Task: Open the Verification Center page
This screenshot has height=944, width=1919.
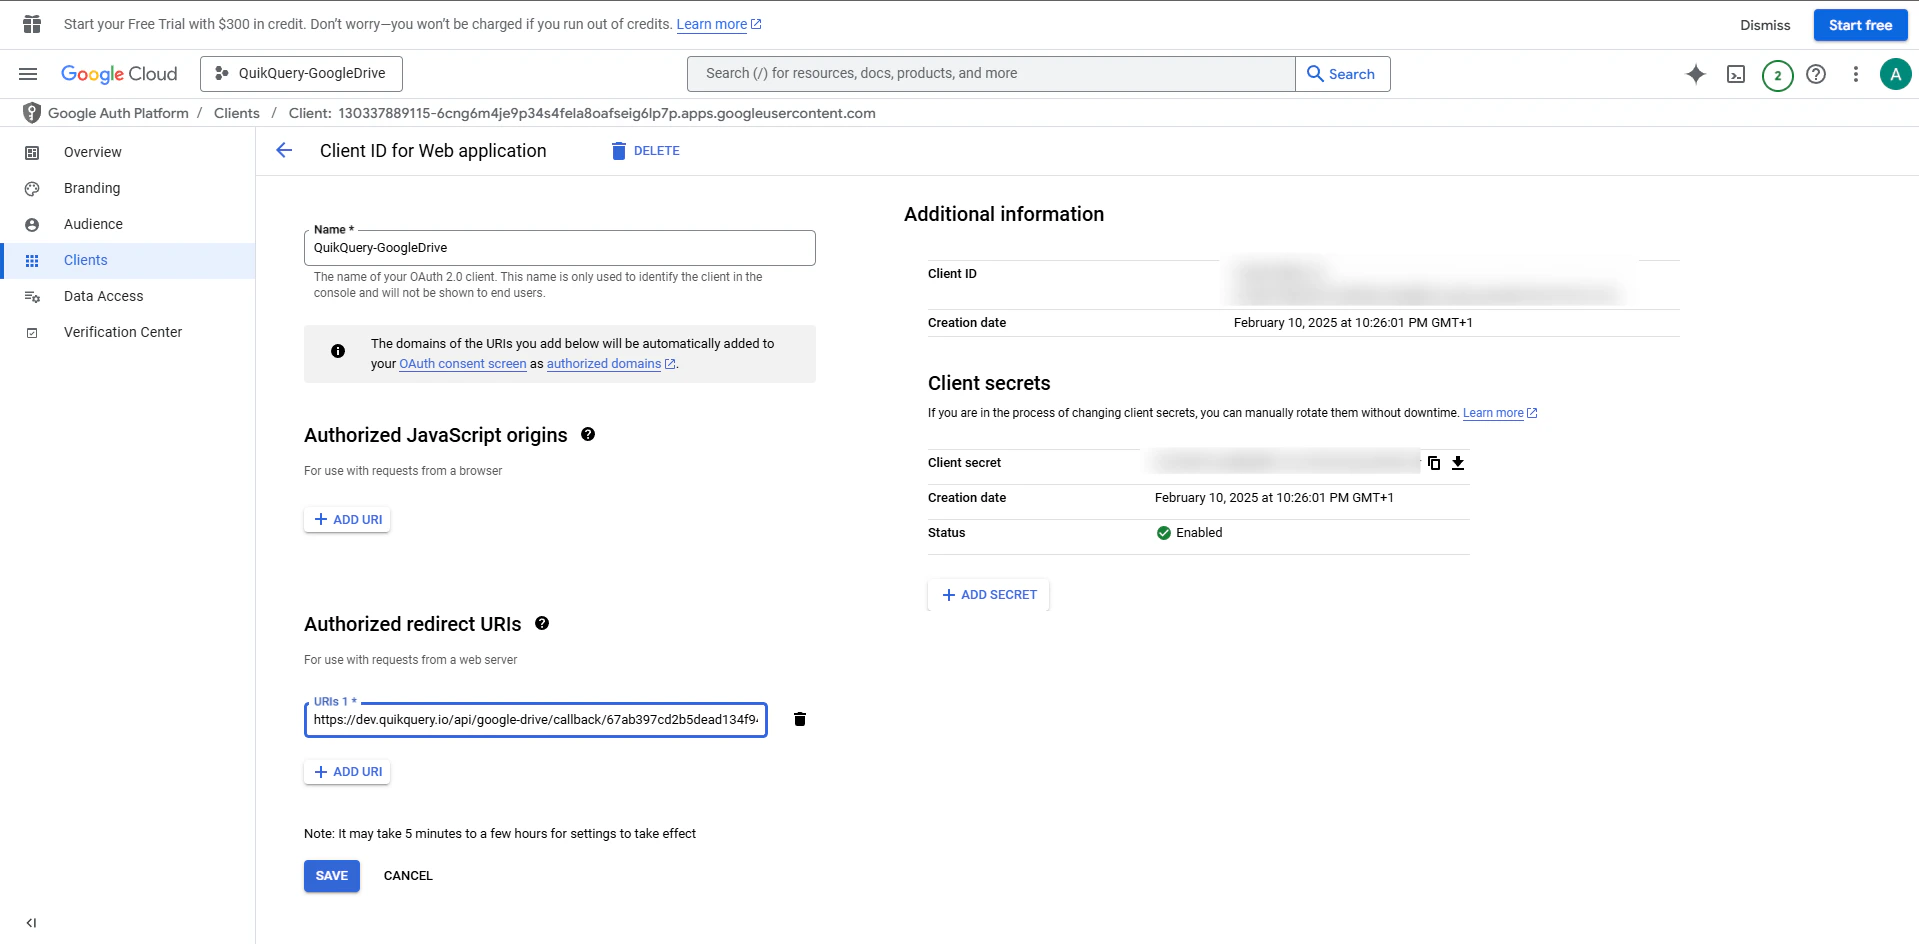Action: [x=123, y=331]
